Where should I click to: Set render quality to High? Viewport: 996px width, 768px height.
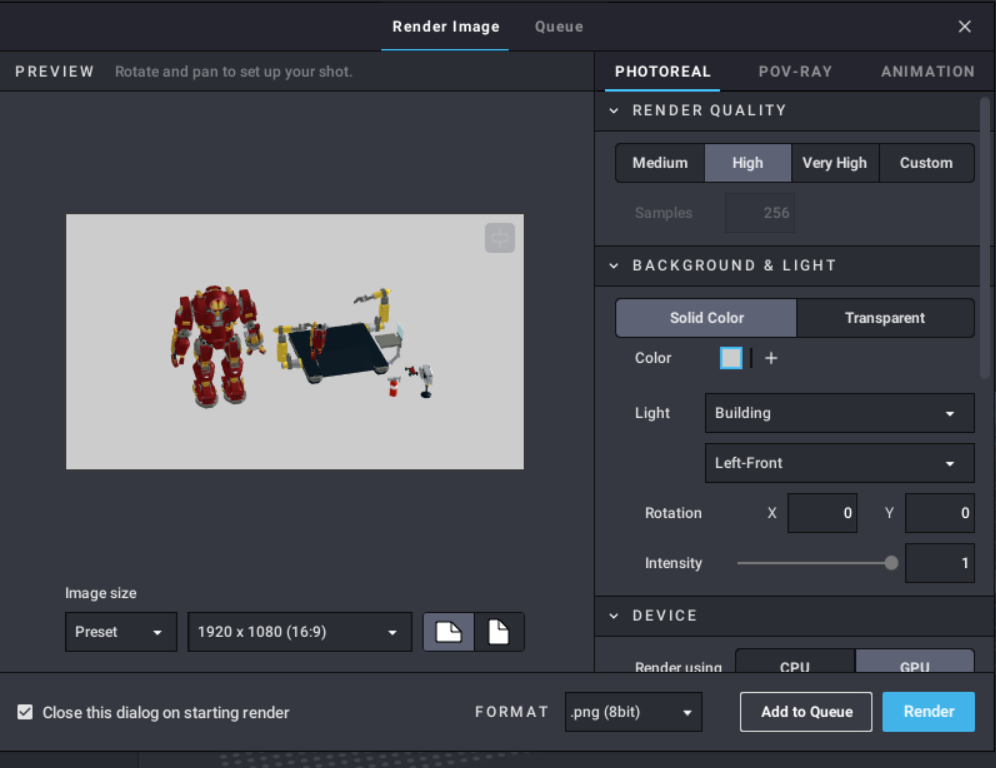click(x=748, y=163)
